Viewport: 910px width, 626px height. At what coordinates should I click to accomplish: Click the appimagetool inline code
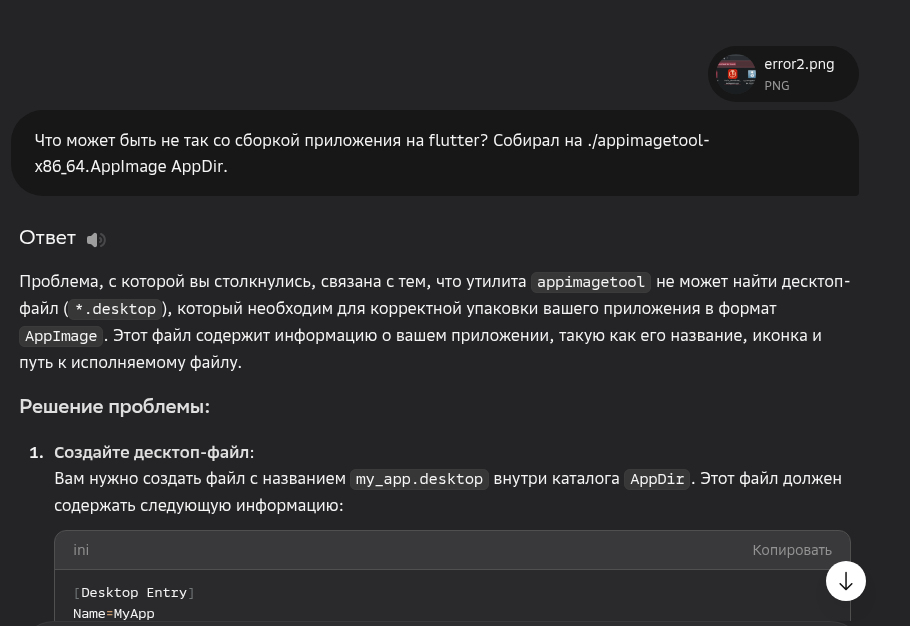(591, 282)
